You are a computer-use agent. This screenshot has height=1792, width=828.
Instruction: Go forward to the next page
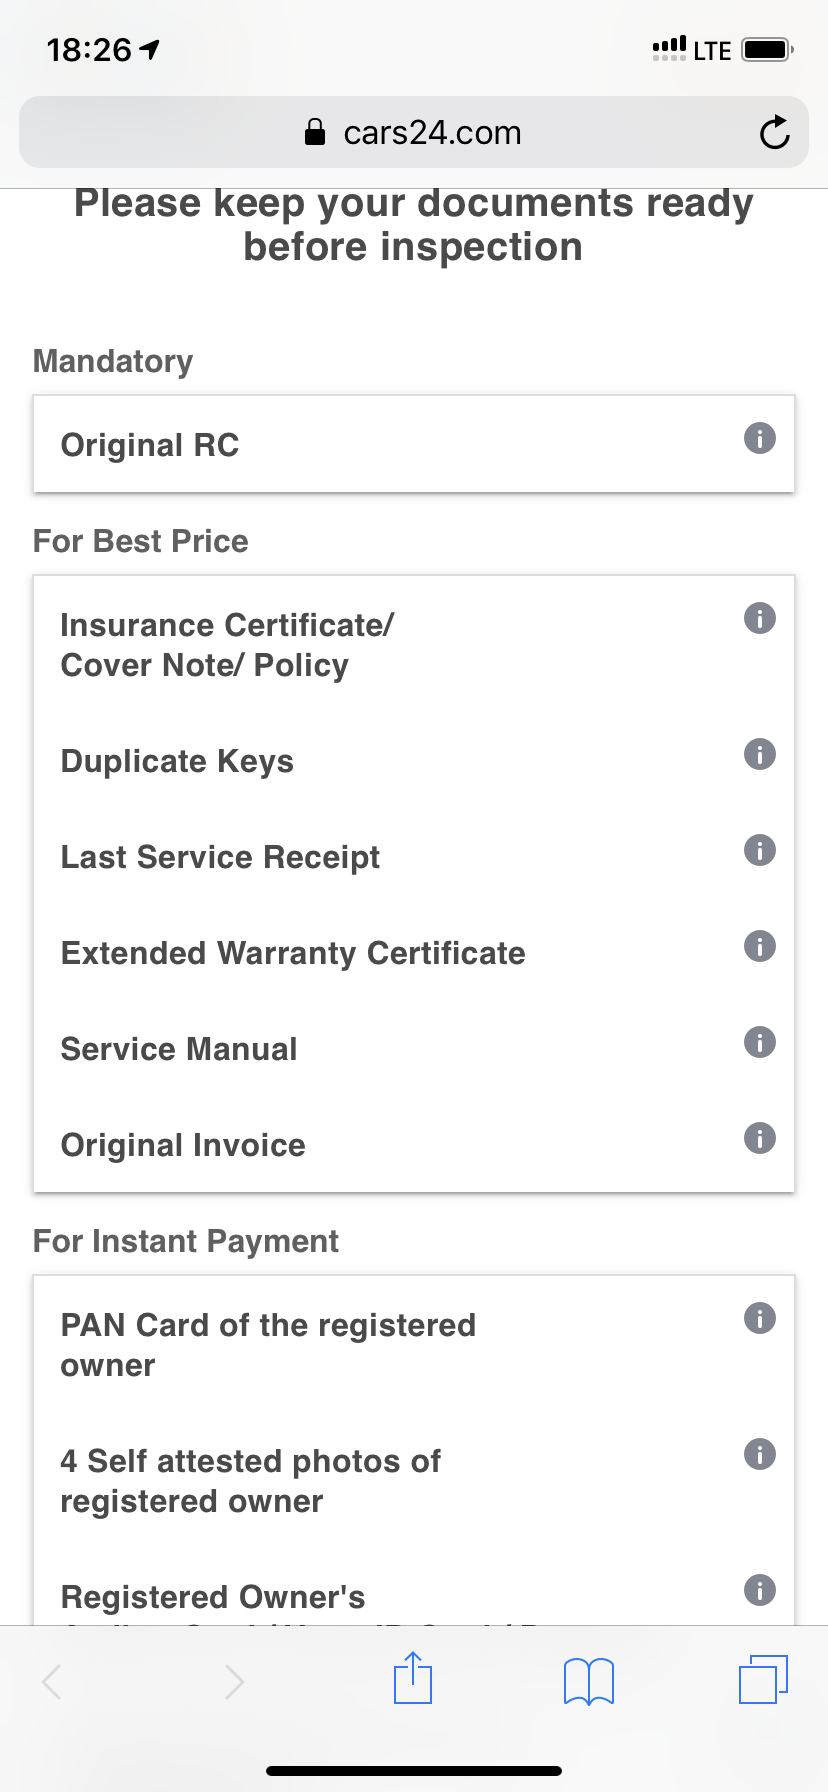pos(234,1681)
